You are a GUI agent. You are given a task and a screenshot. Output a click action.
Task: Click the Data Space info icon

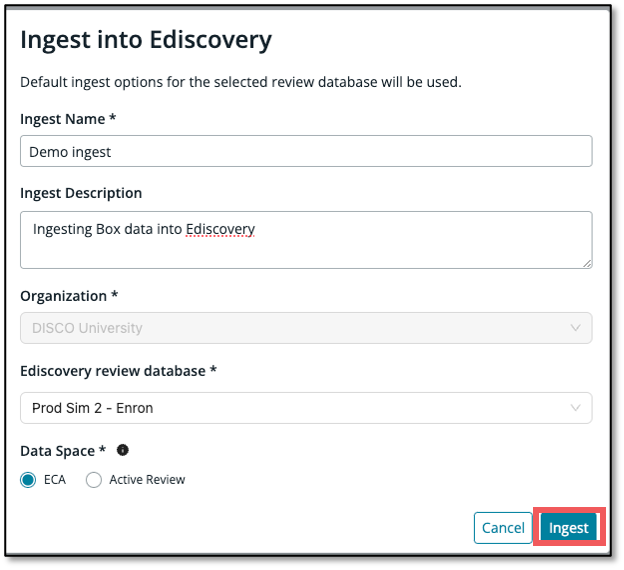tap(123, 450)
